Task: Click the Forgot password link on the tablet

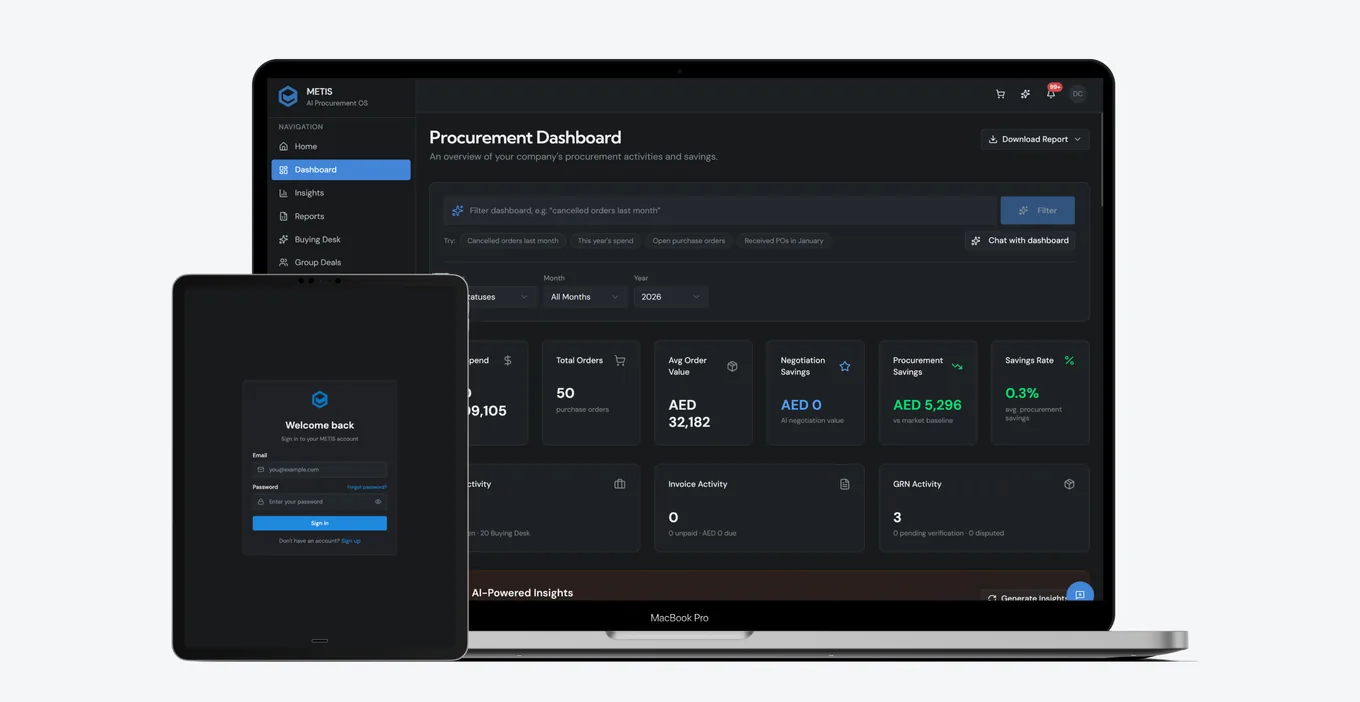Action: coord(367,487)
